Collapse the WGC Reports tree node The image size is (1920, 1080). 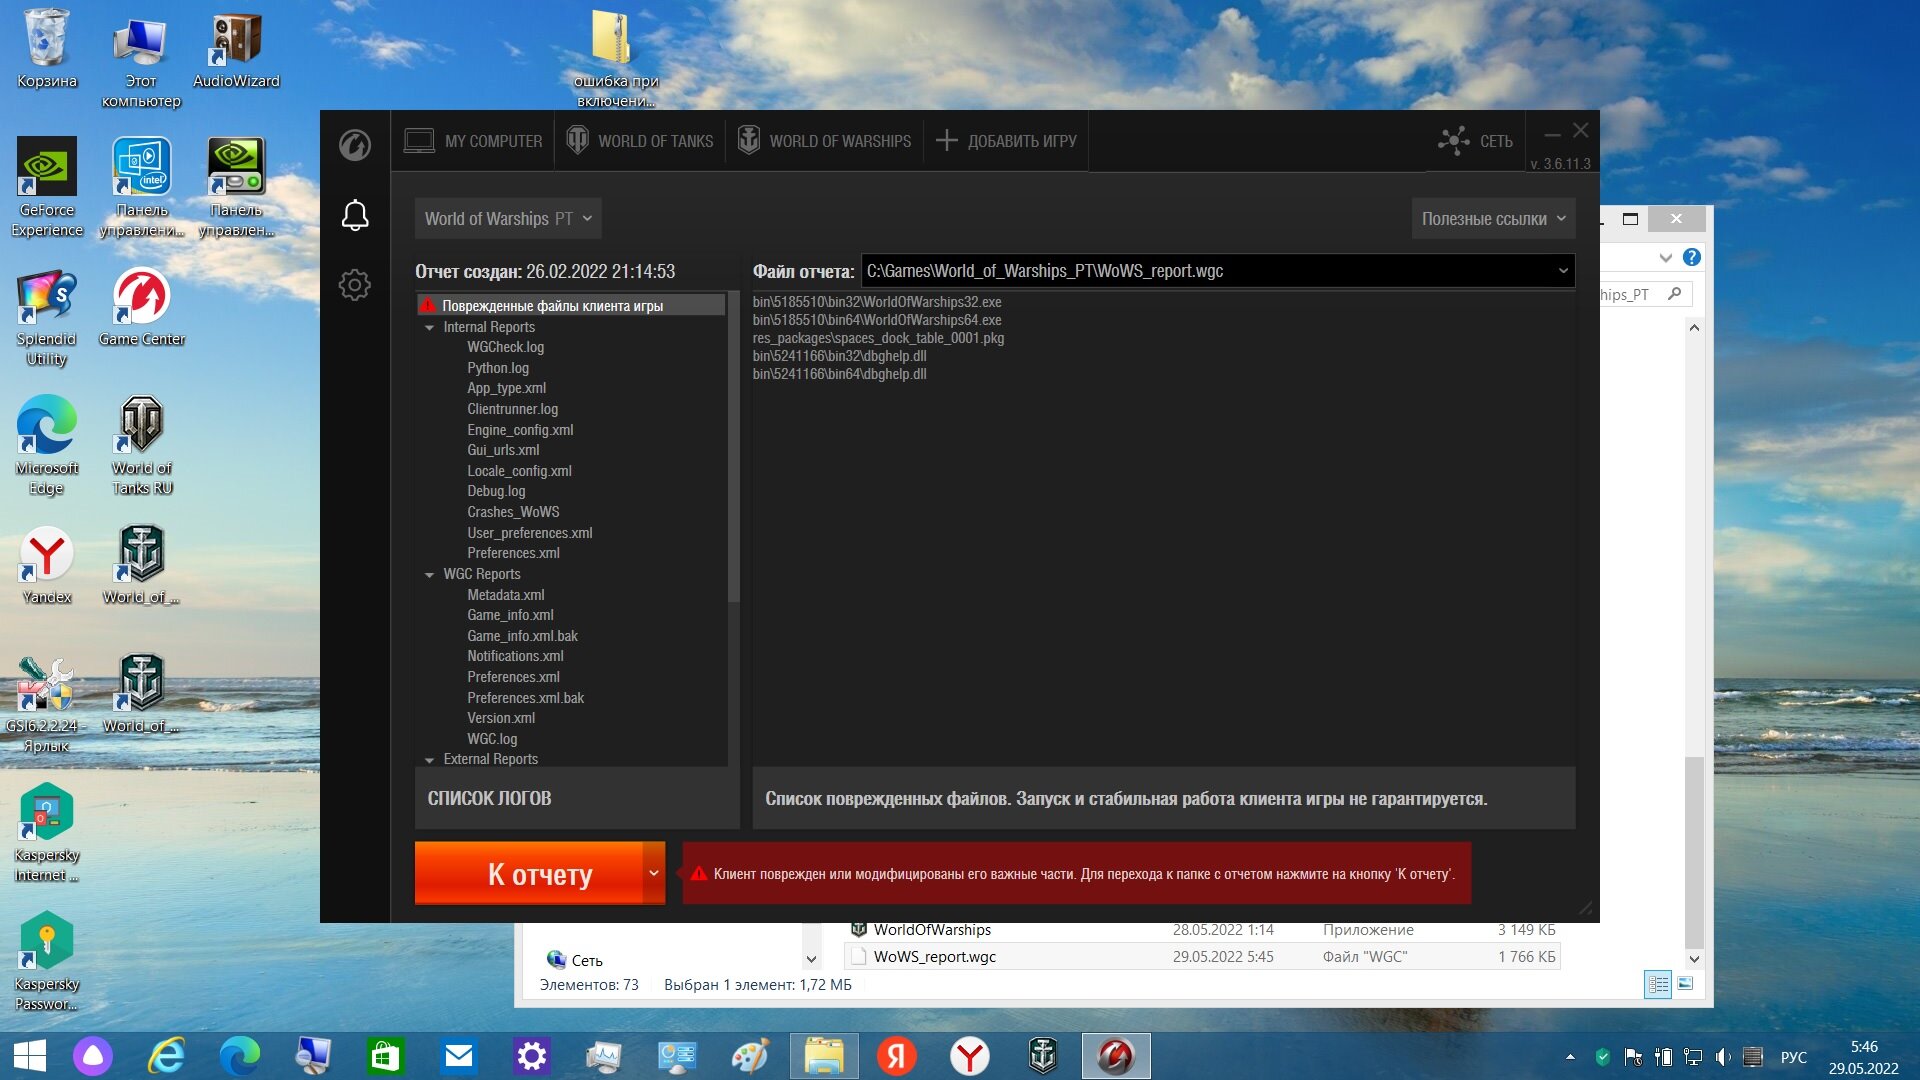coord(430,575)
